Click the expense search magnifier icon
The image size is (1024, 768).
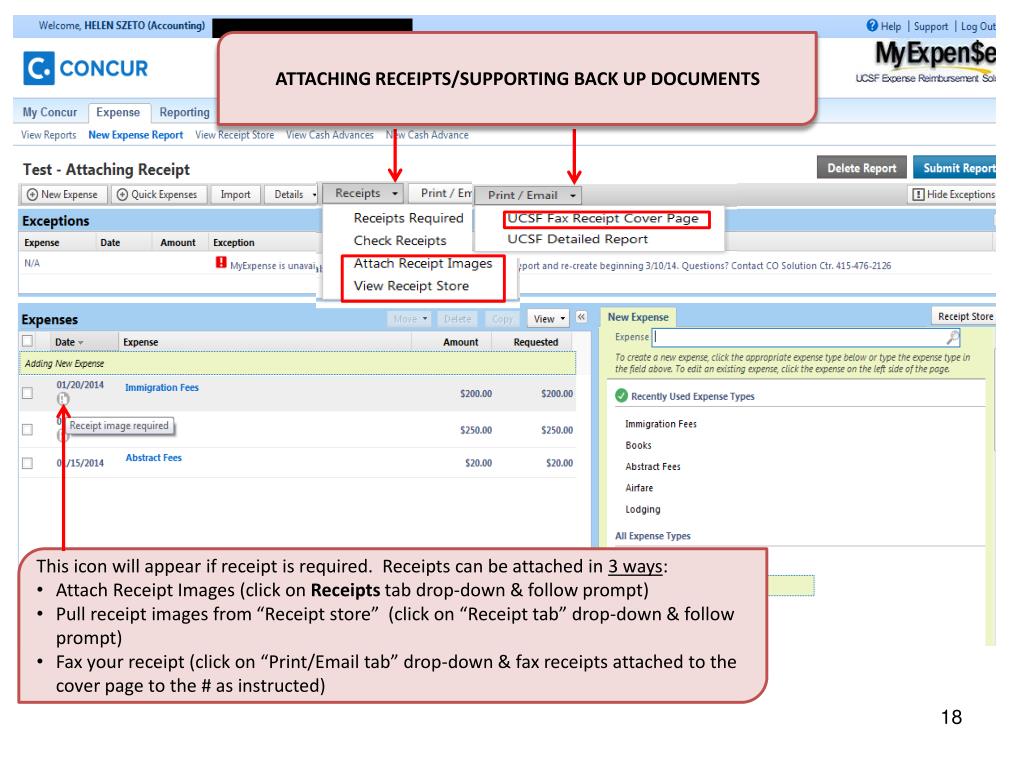(x=953, y=337)
